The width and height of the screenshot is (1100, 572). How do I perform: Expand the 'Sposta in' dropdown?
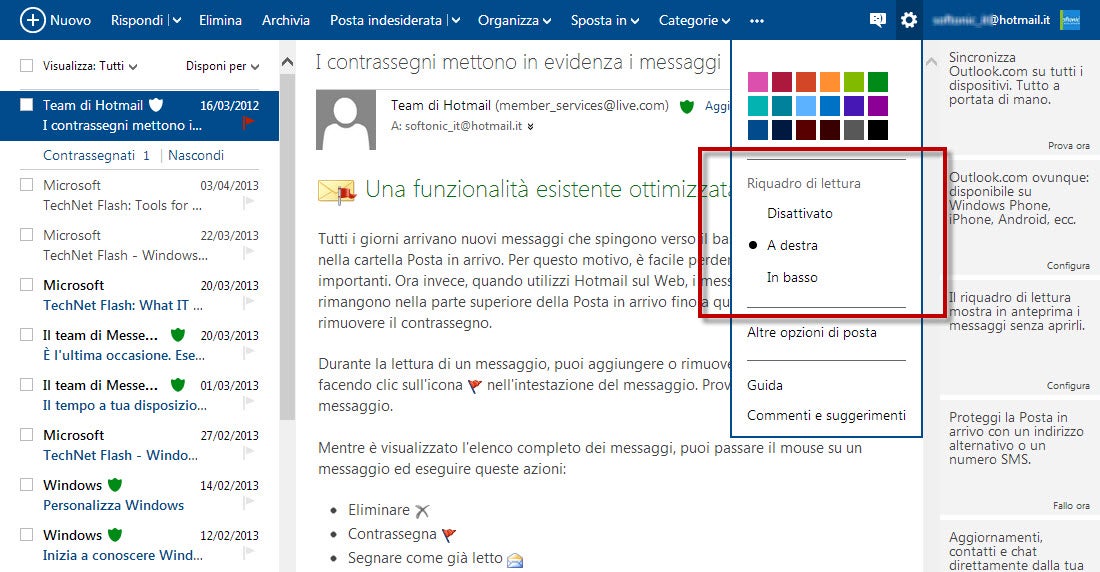pyautogui.click(x=605, y=21)
